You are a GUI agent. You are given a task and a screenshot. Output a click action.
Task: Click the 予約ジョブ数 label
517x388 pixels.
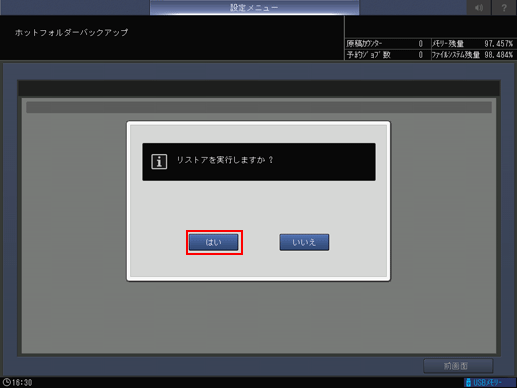(x=369, y=55)
